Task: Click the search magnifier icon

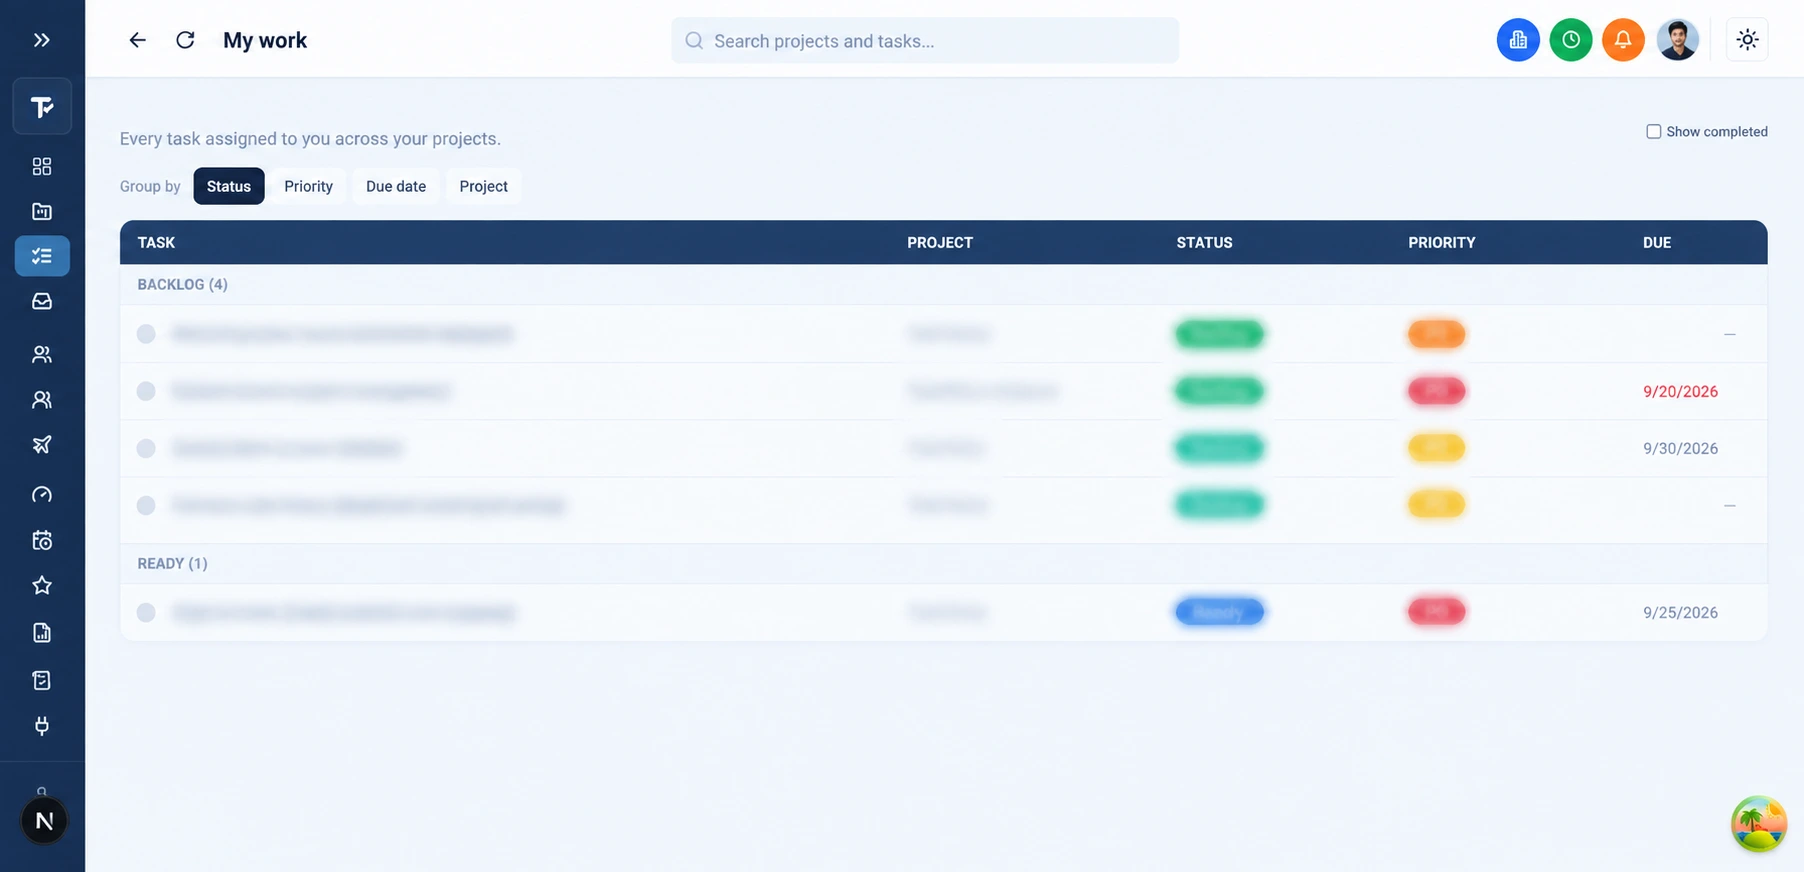Action: [694, 41]
